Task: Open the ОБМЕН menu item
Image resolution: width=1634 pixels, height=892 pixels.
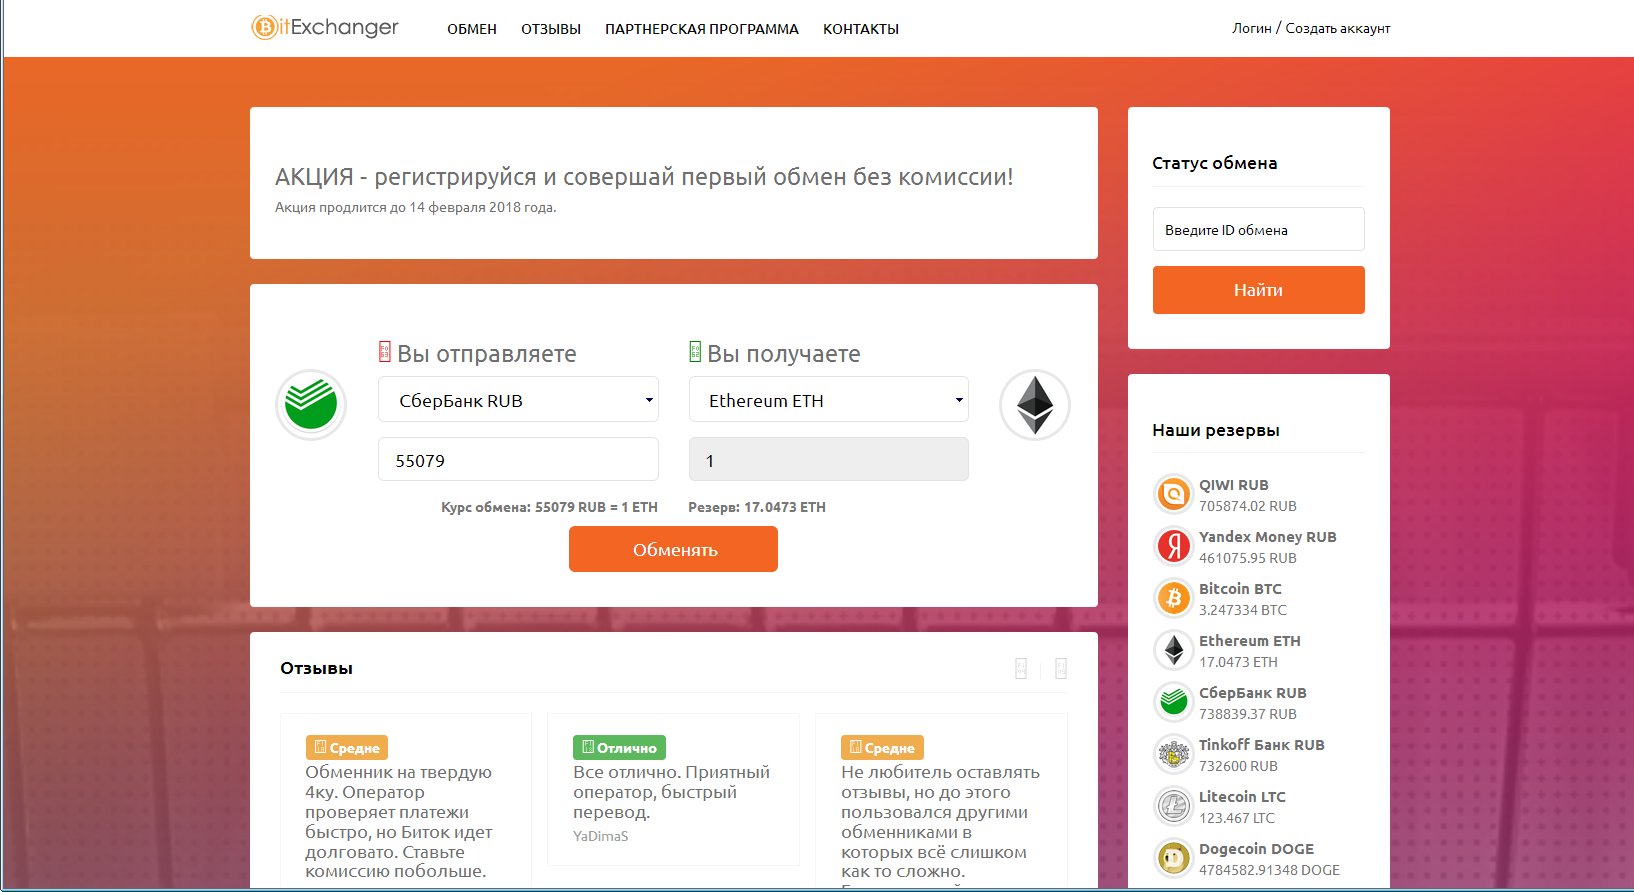Action: (x=472, y=29)
